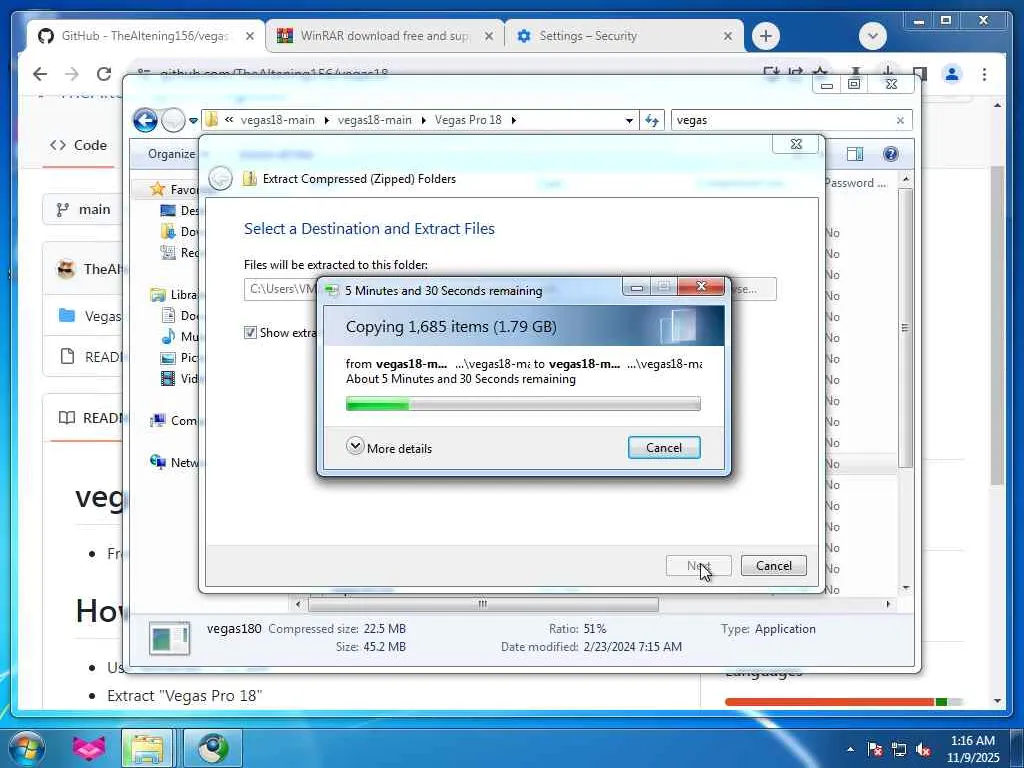Screen dimensions: 1024x768
Task: Open the GitHub Code tab
Action: point(79,145)
